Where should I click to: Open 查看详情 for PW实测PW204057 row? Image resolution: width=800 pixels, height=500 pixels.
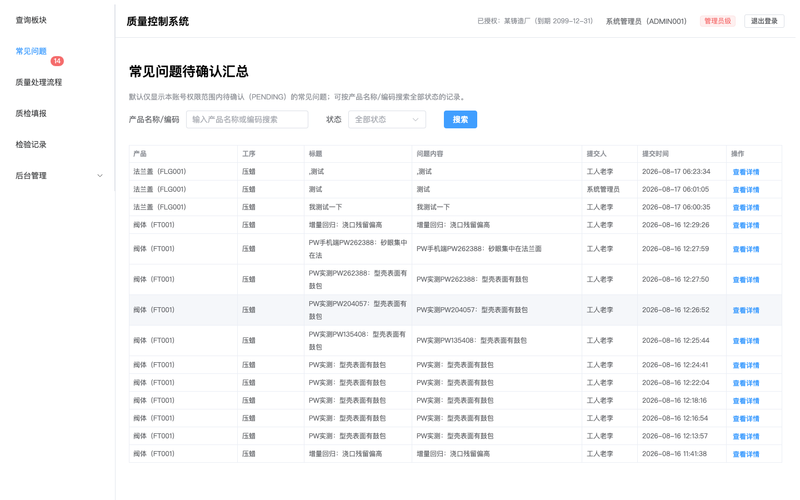coord(745,310)
